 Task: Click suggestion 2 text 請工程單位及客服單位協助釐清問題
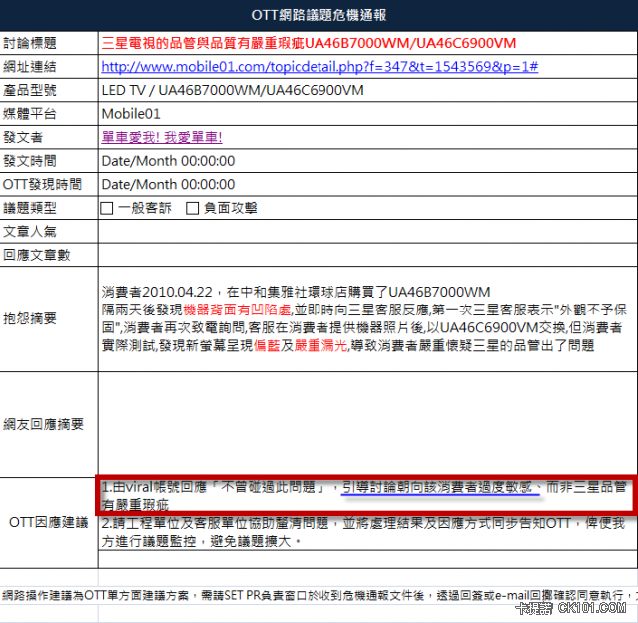(363, 532)
